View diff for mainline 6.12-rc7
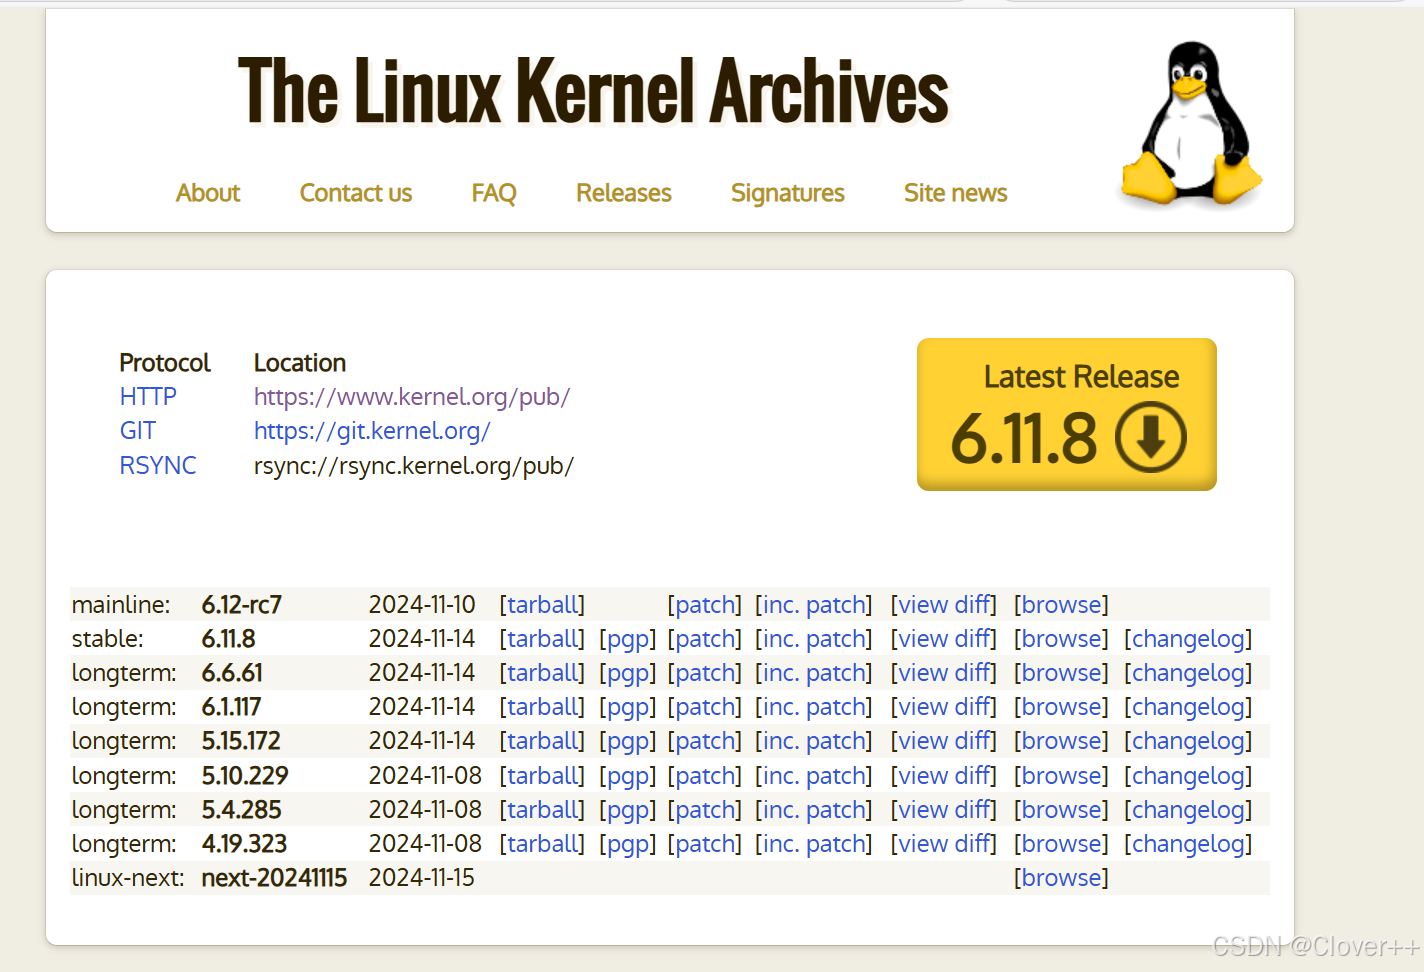 coord(944,605)
